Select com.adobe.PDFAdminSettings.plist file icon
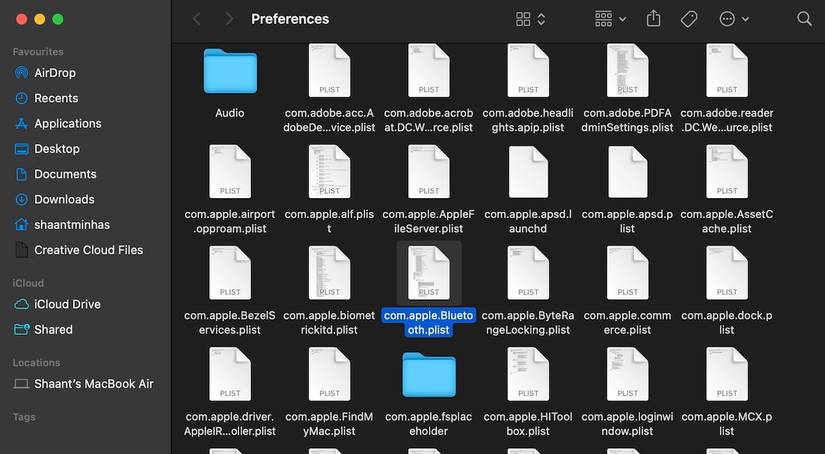Viewport: 825px width, 454px height. click(x=628, y=70)
